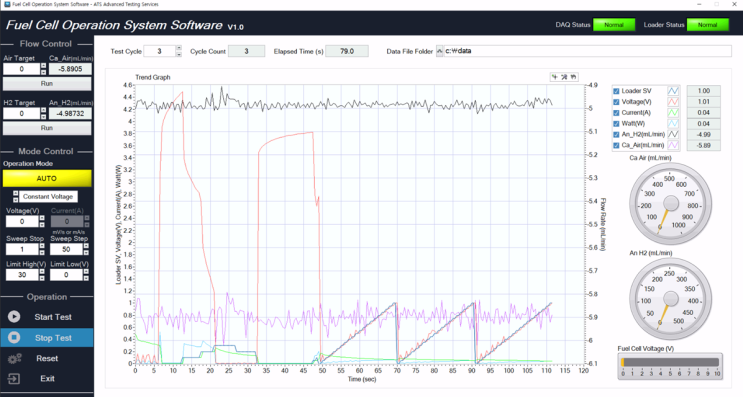Click the Voltage(V) legend value 1.01
The image size is (743, 397).
pyautogui.click(x=704, y=101)
